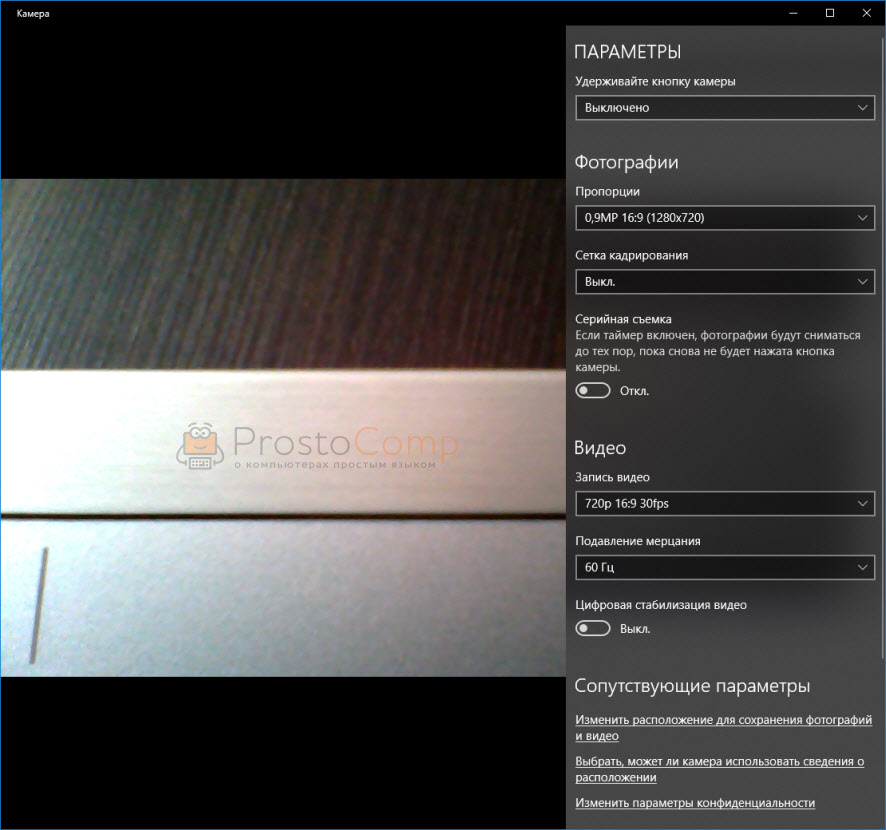The width and height of the screenshot is (886, 830).
Task: Enable the Серийная съемка toggle
Action: point(593,391)
